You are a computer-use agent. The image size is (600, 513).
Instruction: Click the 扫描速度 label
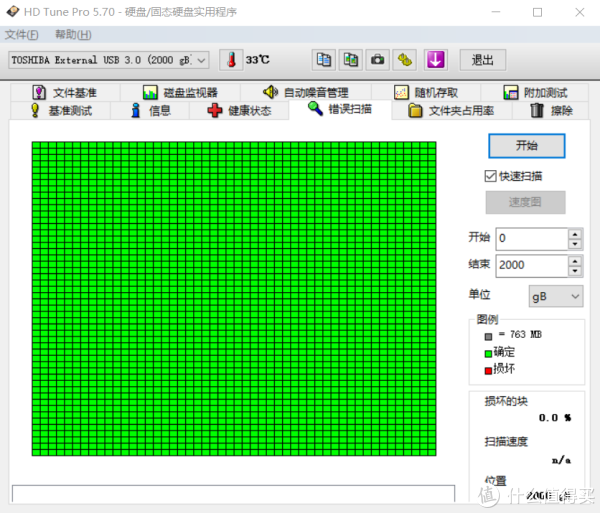click(x=506, y=442)
